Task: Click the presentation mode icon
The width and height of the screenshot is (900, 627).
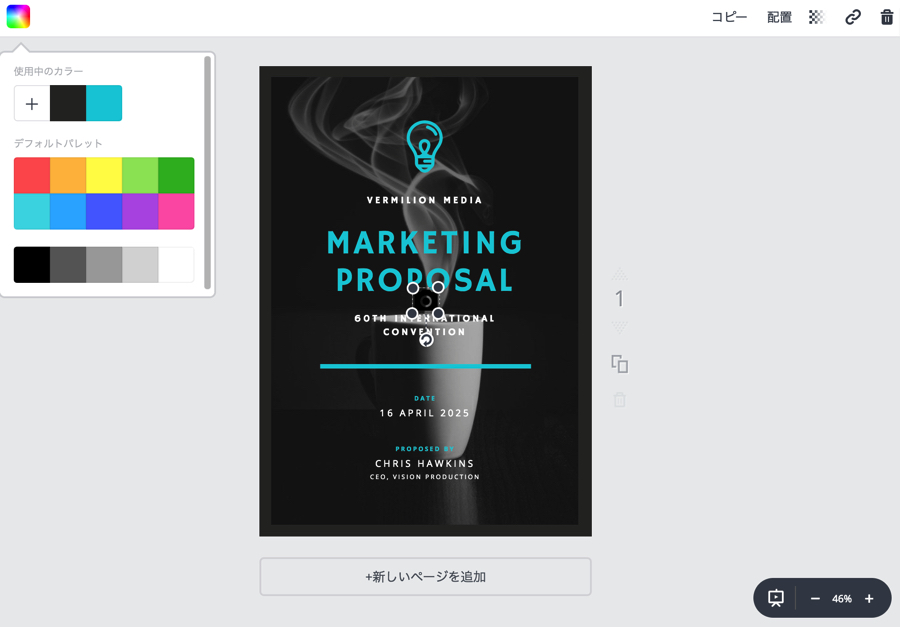Action: click(x=776, y=598)
